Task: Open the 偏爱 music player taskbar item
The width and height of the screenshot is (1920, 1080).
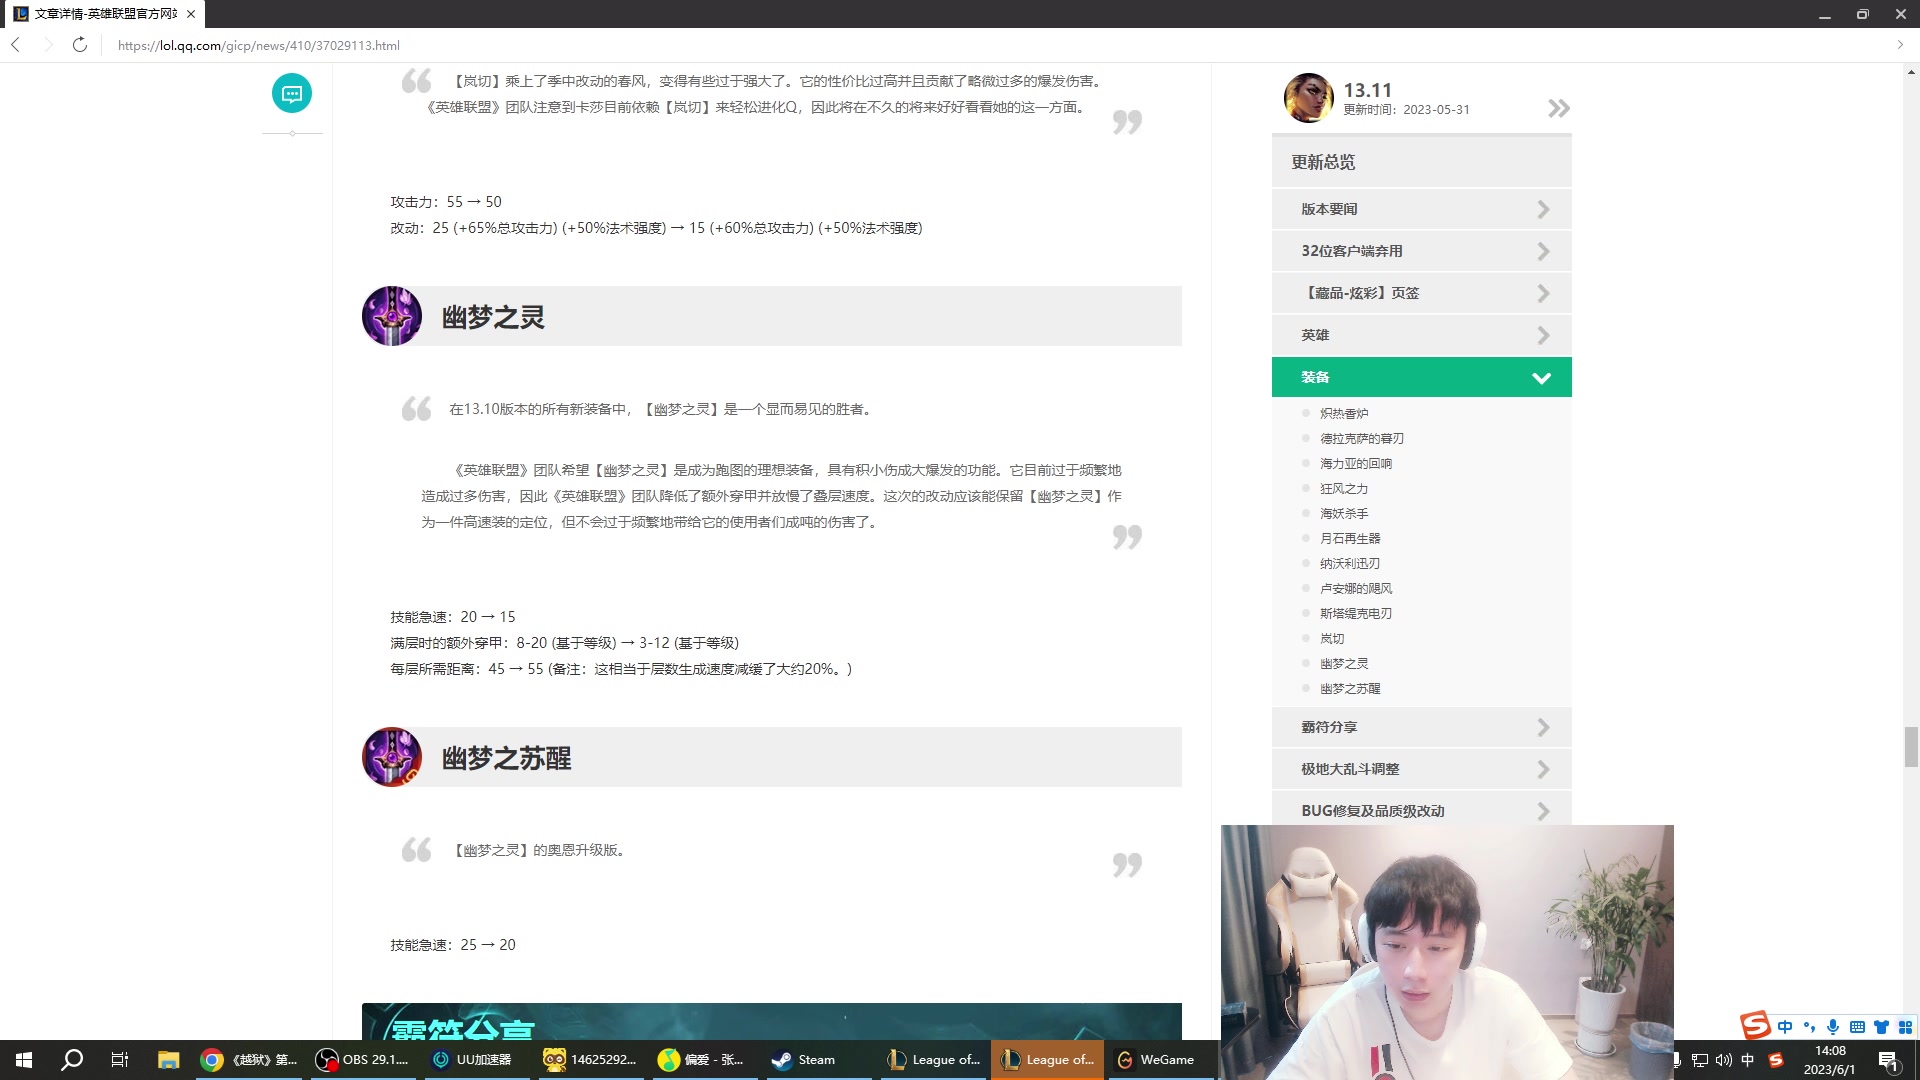Action: (705, 1060)
